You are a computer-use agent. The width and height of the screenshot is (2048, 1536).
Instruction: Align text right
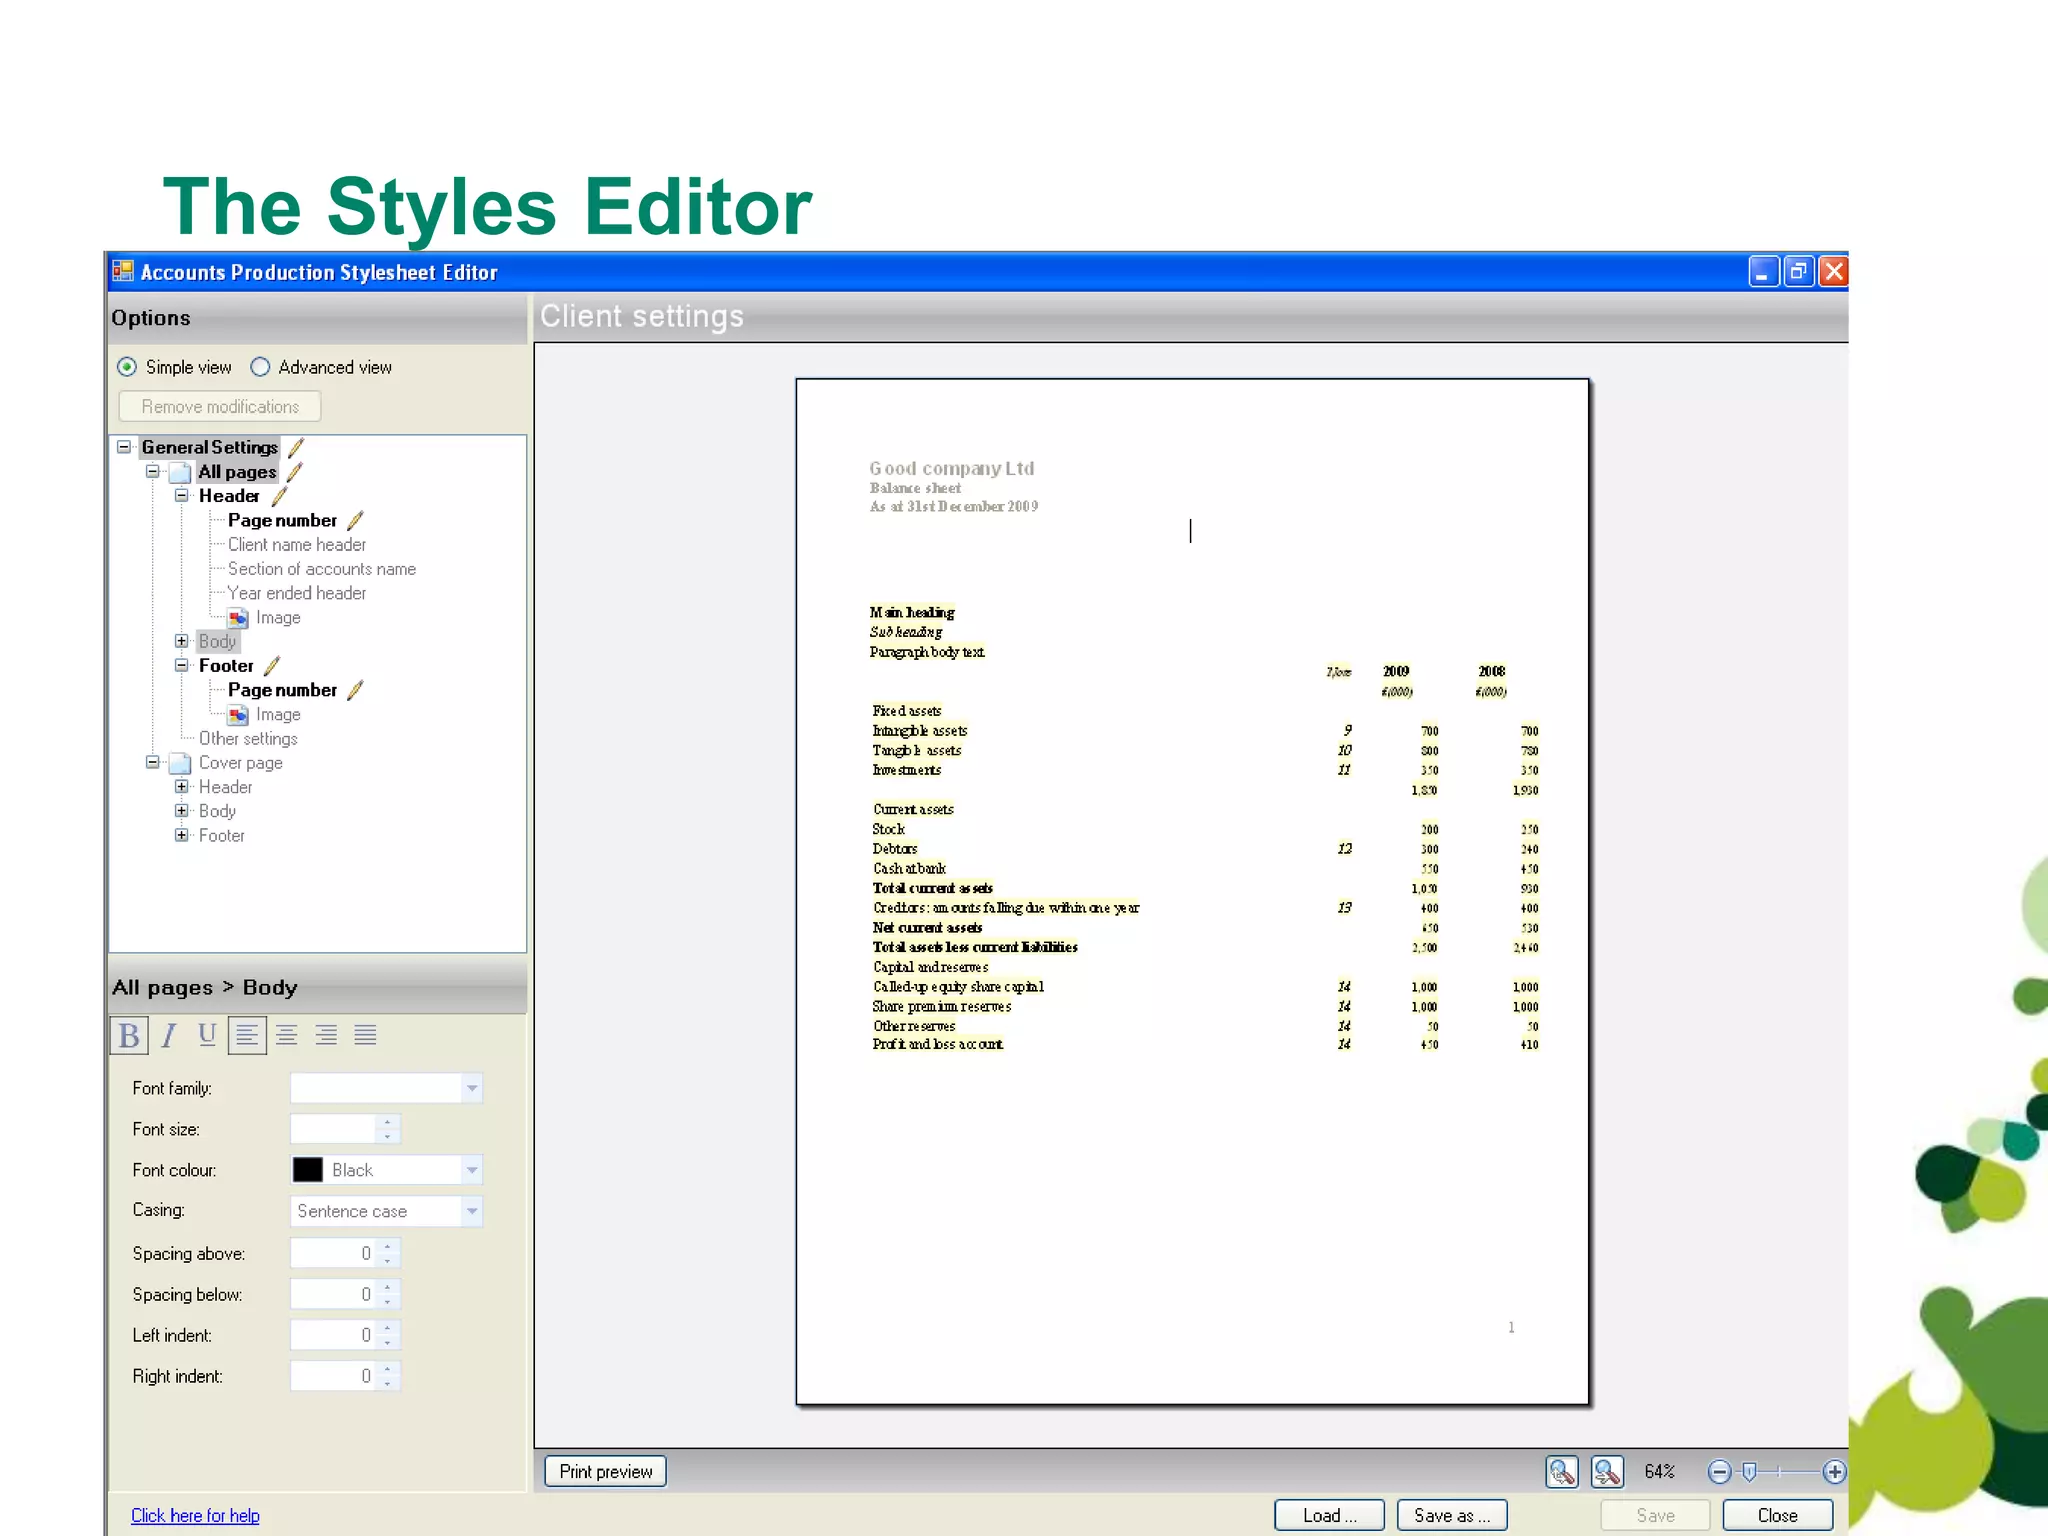326,1035
